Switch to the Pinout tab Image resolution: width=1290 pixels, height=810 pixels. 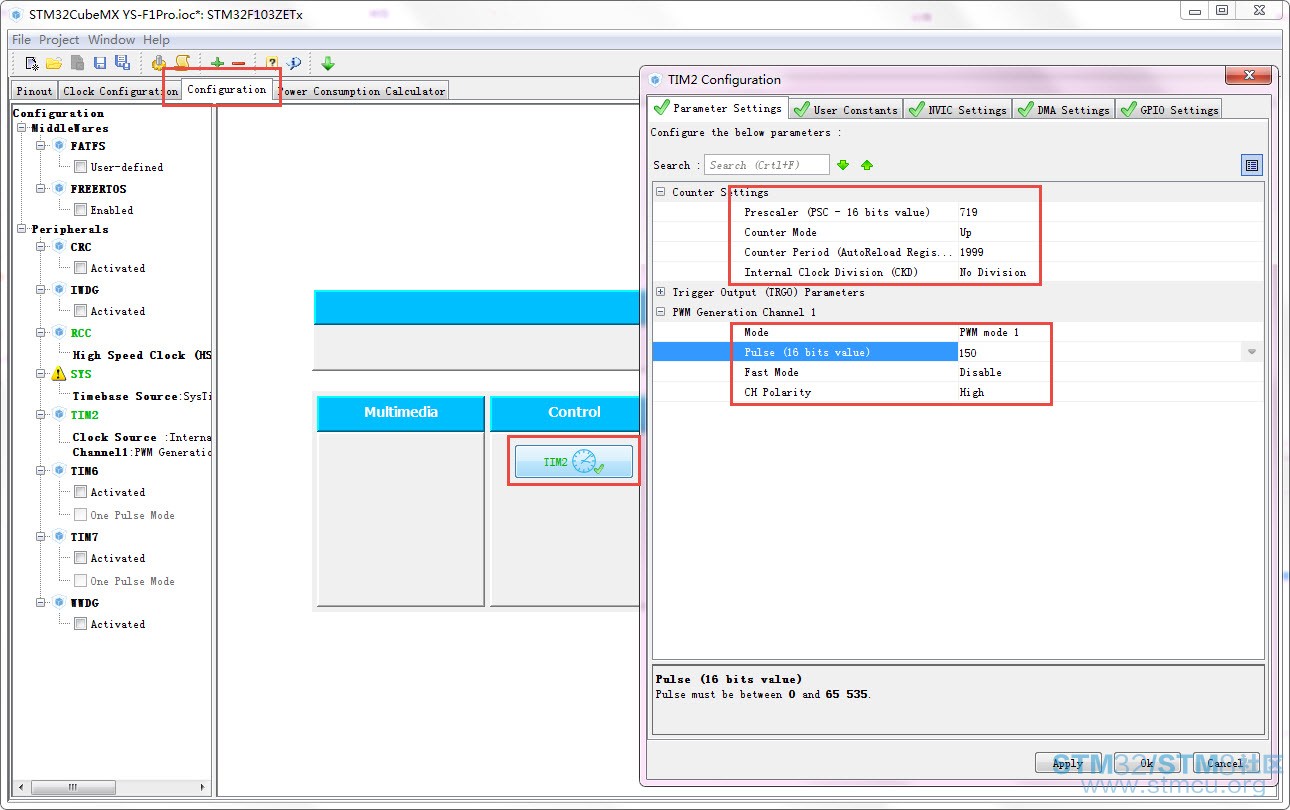[34, 91]
